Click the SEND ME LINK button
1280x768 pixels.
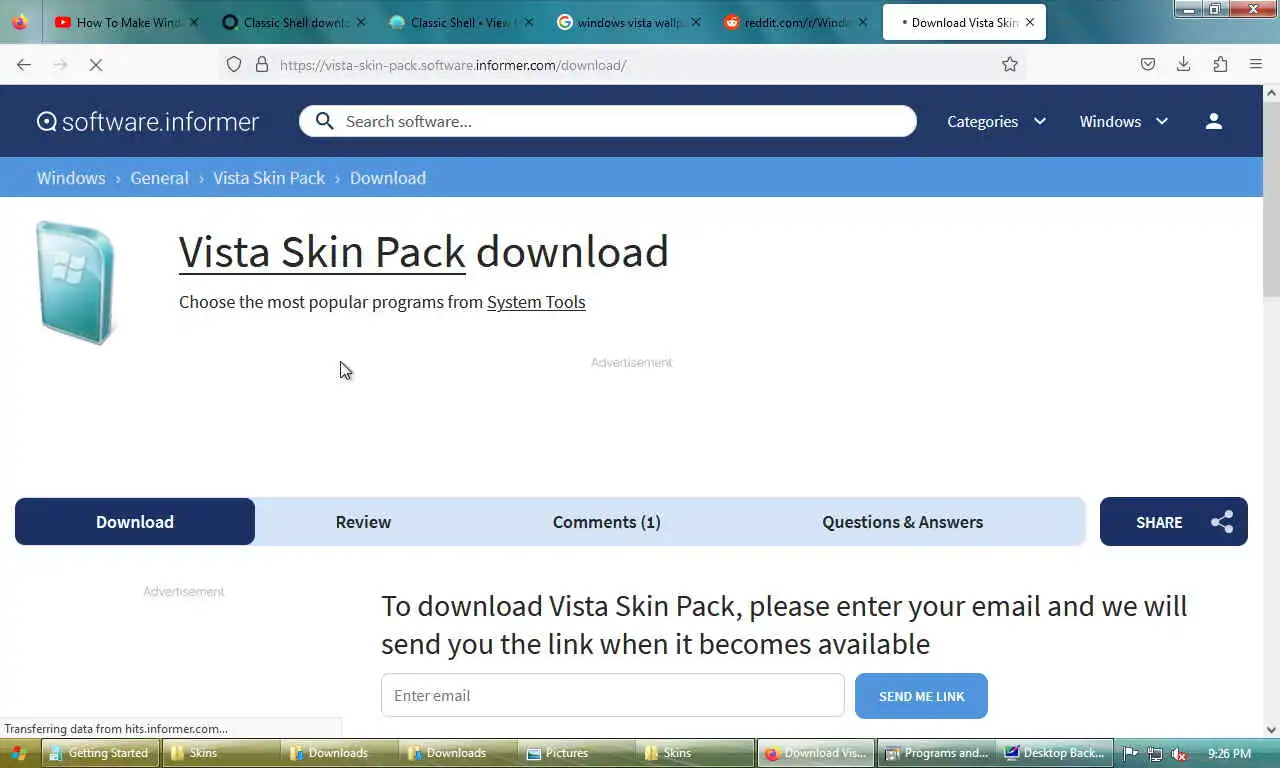tap(921, 696)
